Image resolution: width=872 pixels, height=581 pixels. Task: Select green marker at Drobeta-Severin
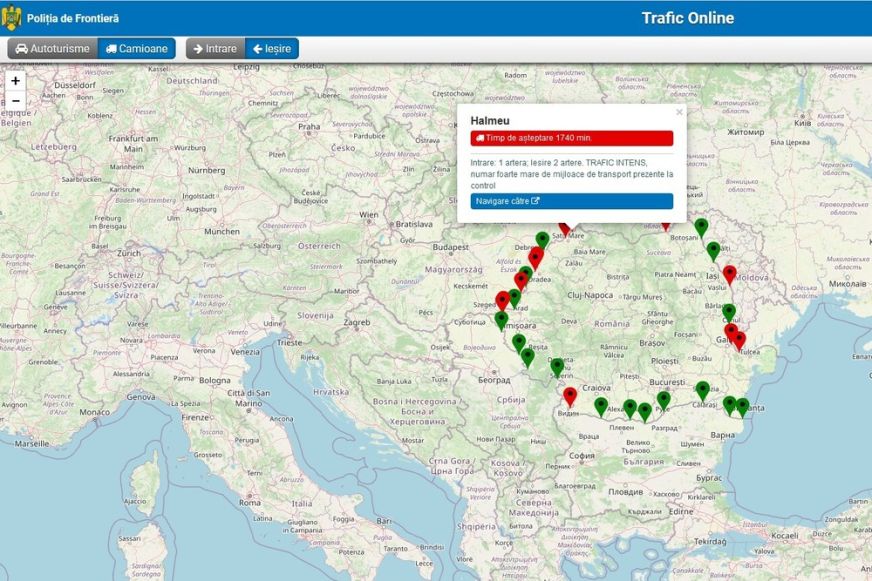[557, 368]
